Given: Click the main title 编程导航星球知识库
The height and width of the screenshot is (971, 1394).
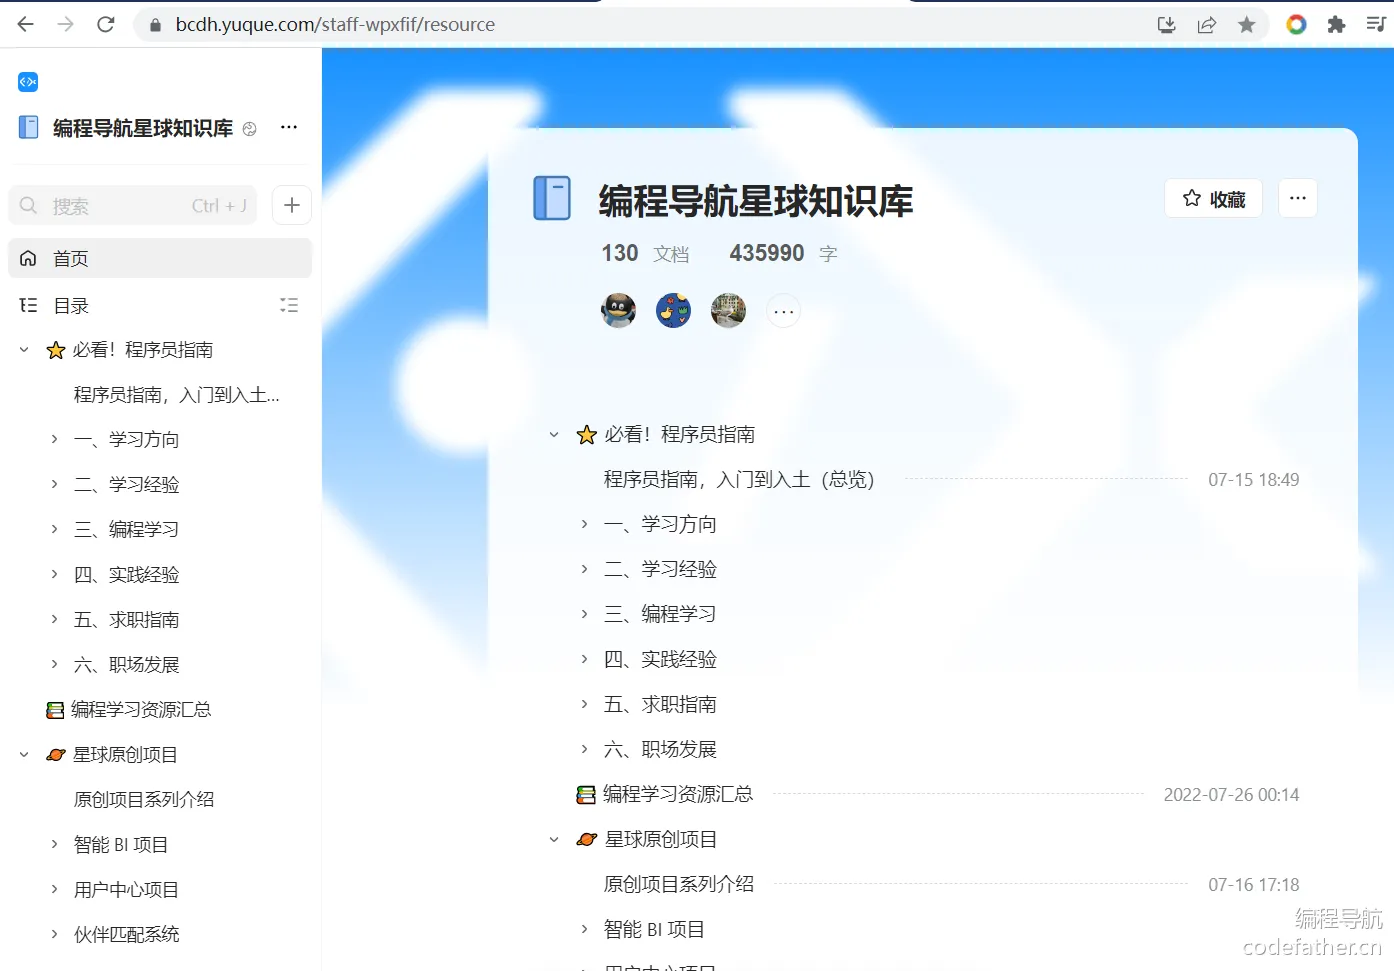Looking at the screenshot, I should click(756, 201).
